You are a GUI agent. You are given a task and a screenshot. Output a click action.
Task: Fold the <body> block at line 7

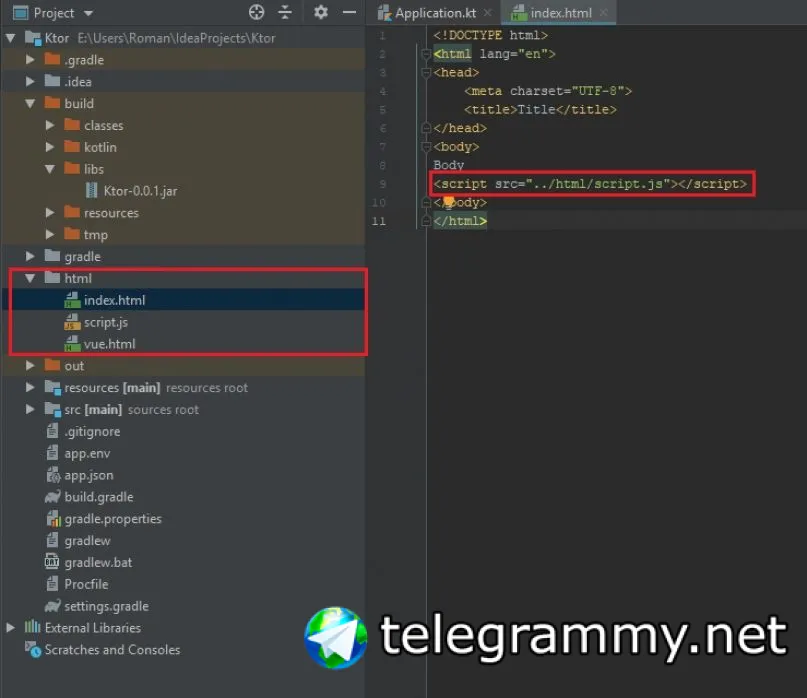(x=426, y=147)
